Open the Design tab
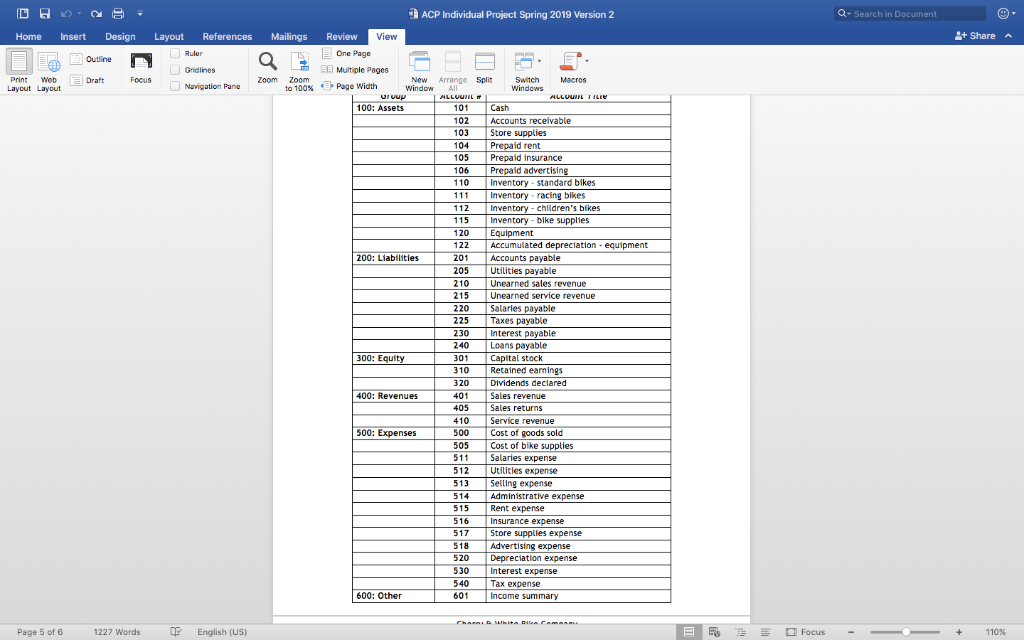The height and width of the screenshot is (640, 1024). coord(120,37)
